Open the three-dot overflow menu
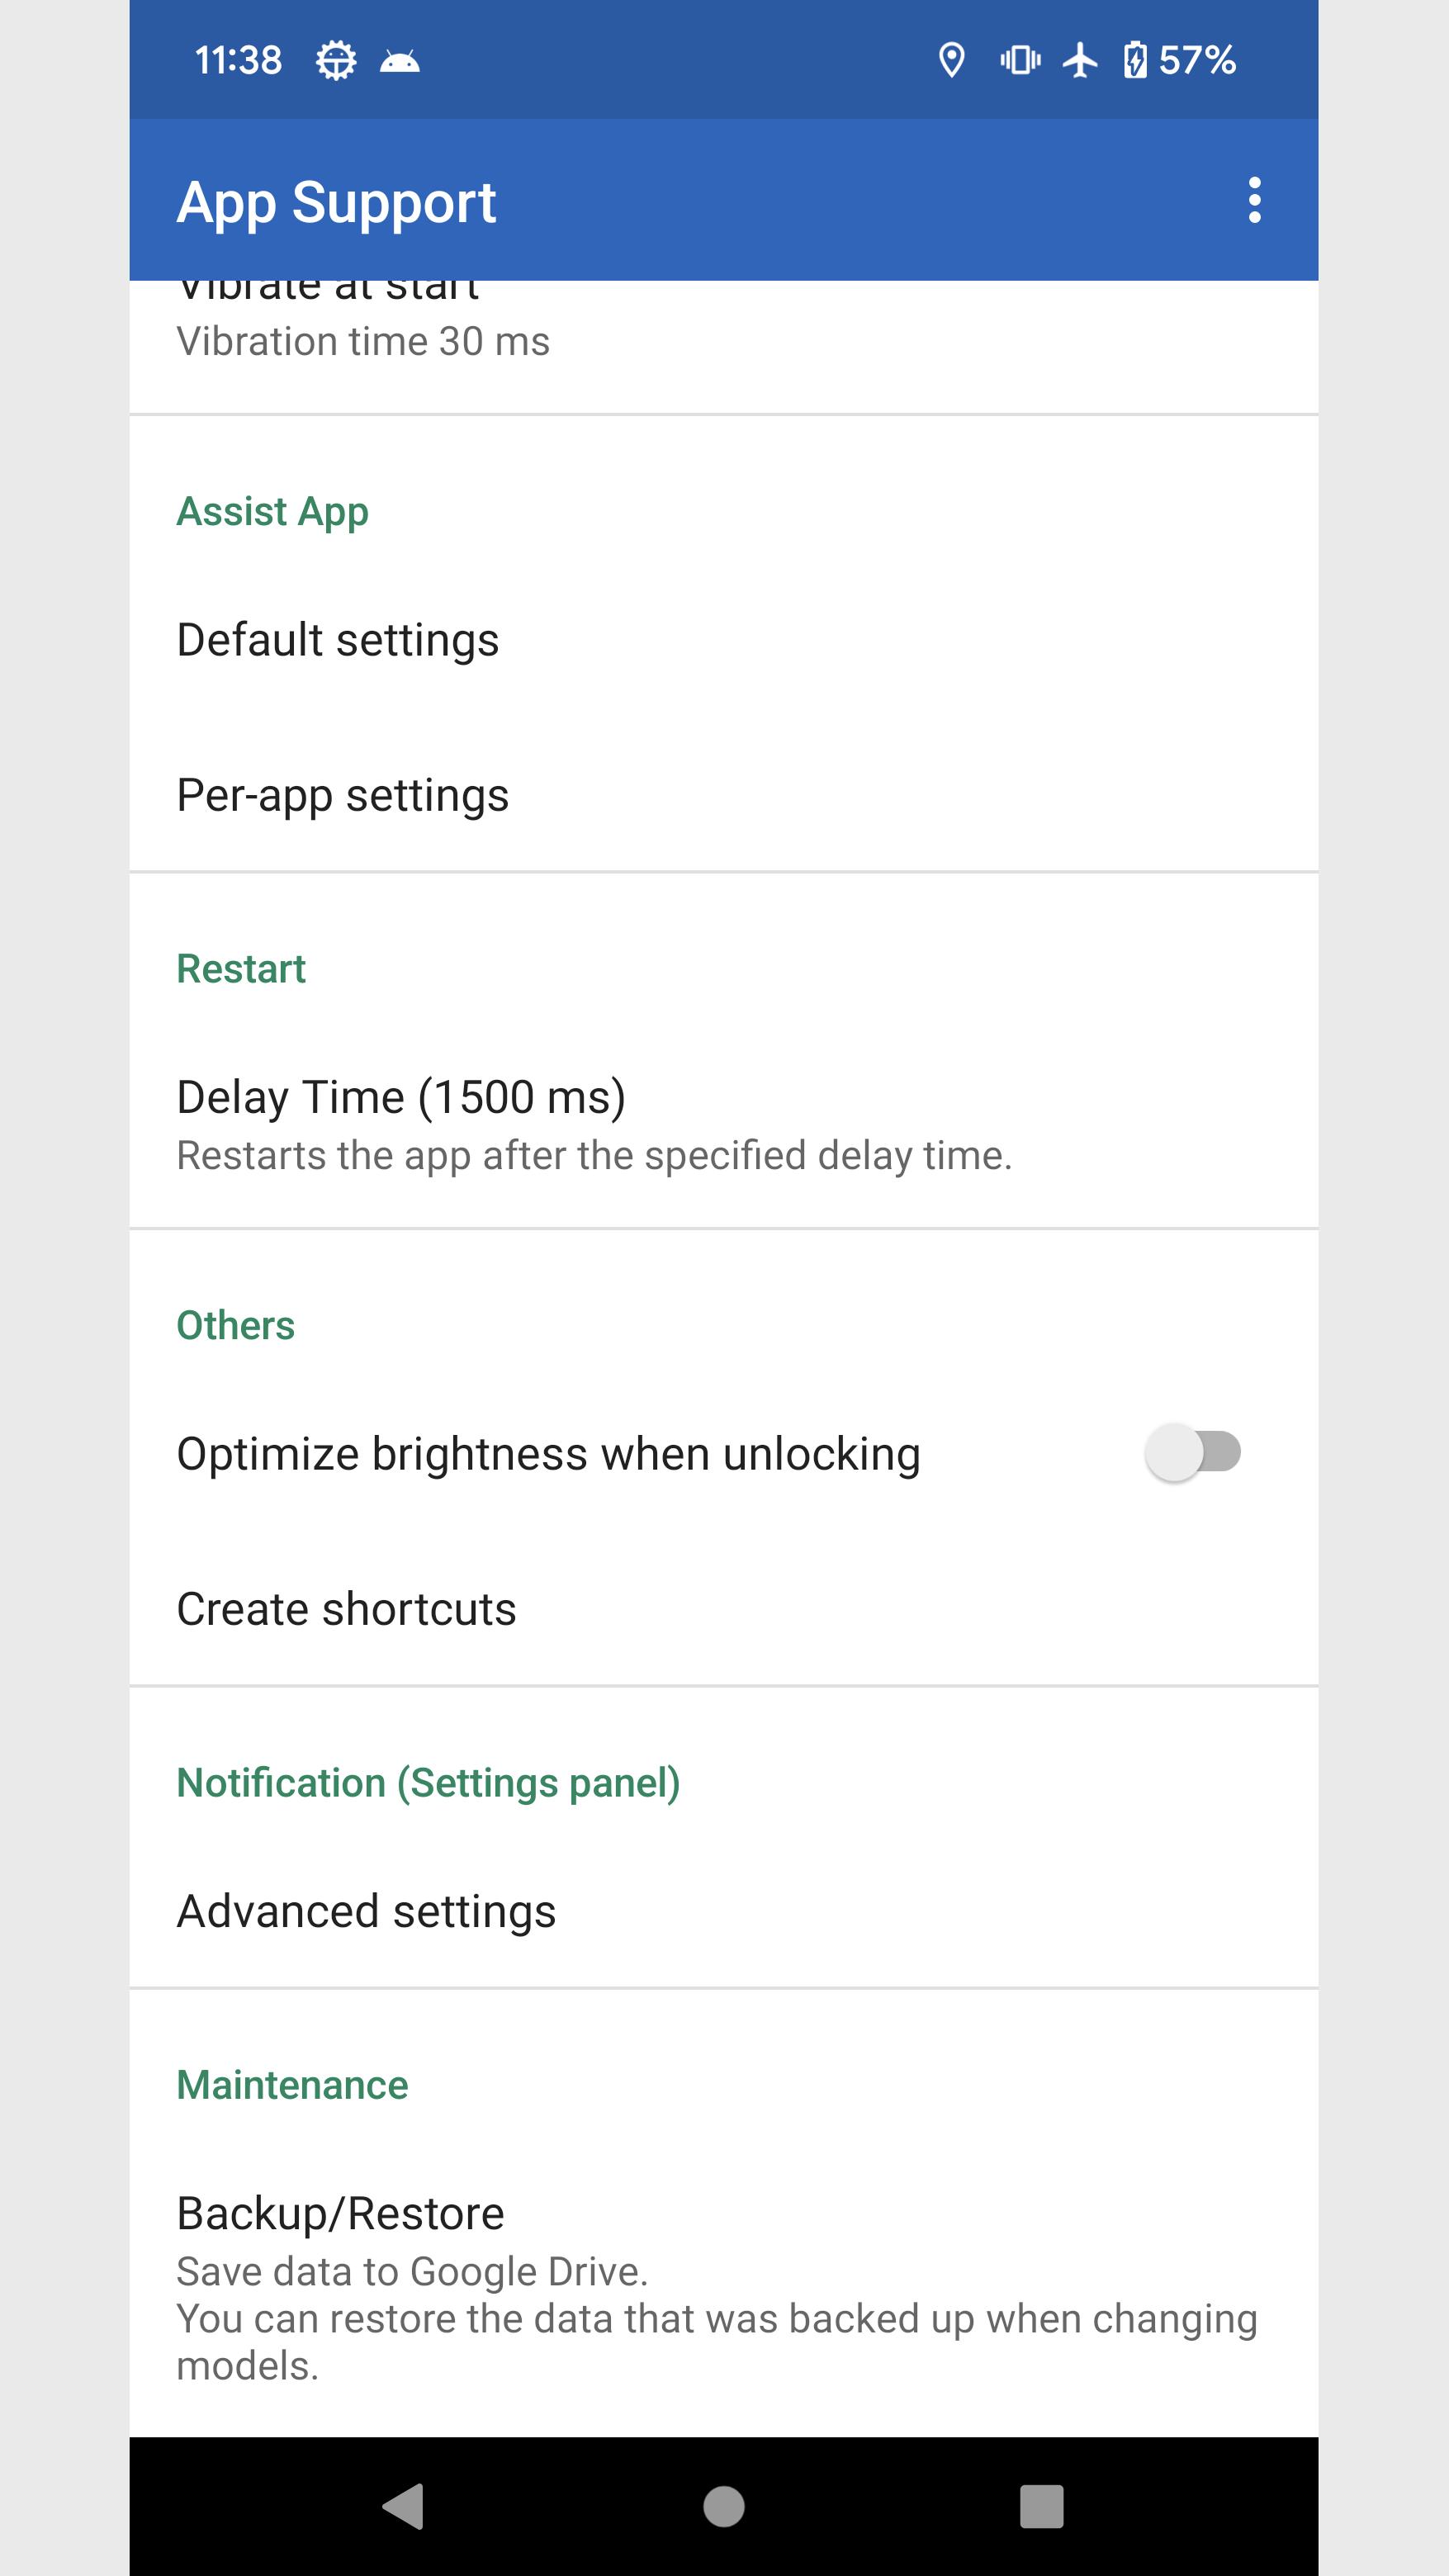Image resolution: width=1449 pixels, height=2576 pixels. (1254, 200)
